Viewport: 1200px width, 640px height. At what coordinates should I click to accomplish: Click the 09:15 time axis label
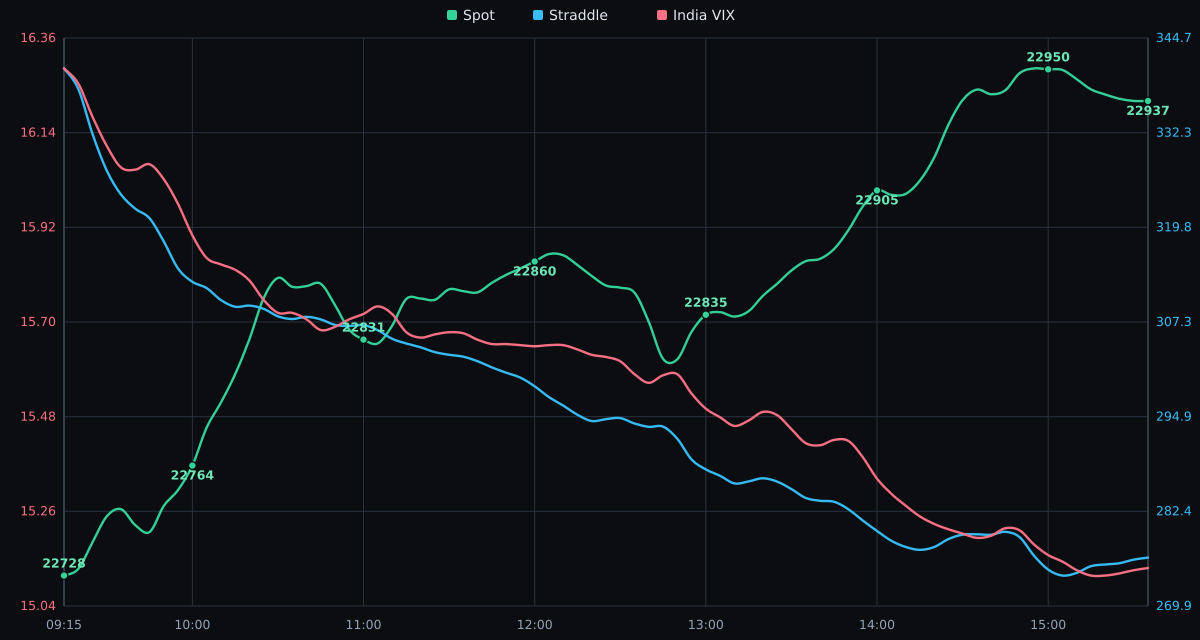point(64,625)
